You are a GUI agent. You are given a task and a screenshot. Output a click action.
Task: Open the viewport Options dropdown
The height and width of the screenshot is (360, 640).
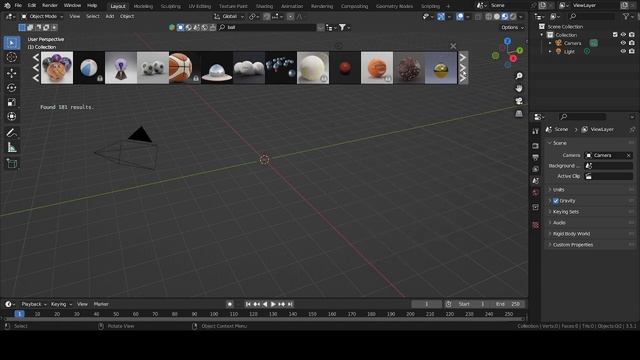pyautogui.click(x=512, y=27)
